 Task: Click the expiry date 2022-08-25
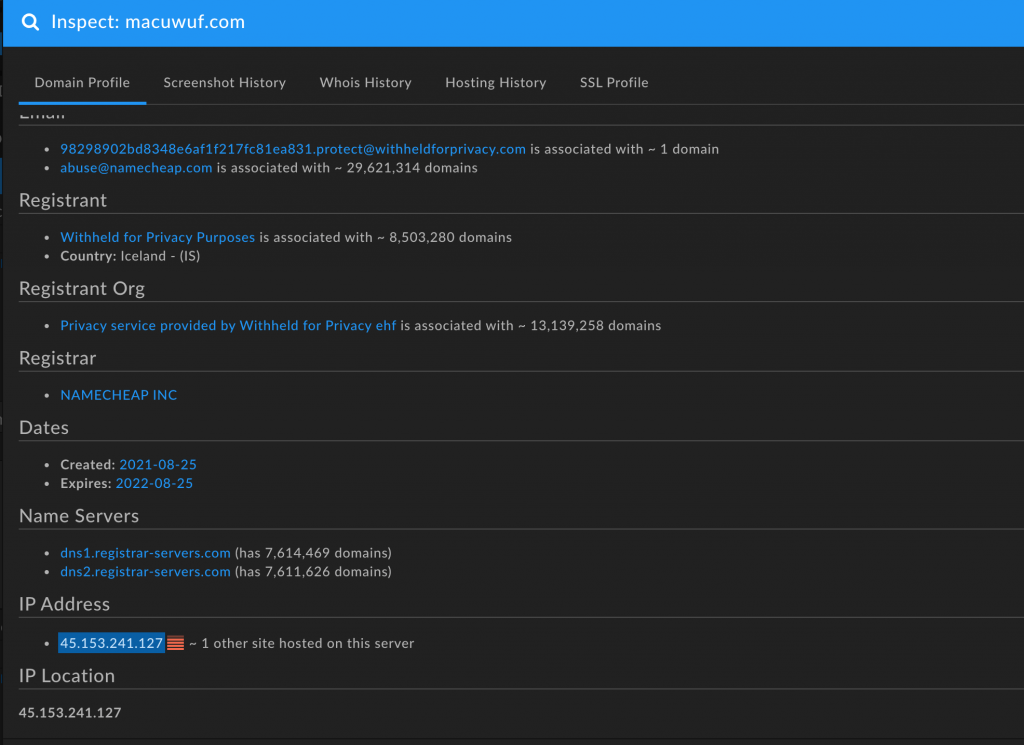coord(154,483)
